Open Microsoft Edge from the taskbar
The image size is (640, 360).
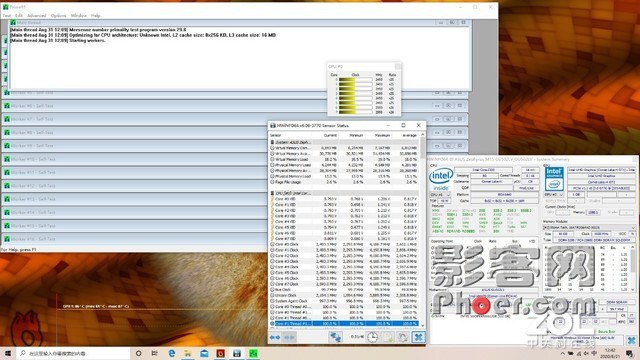coord(171,353)
